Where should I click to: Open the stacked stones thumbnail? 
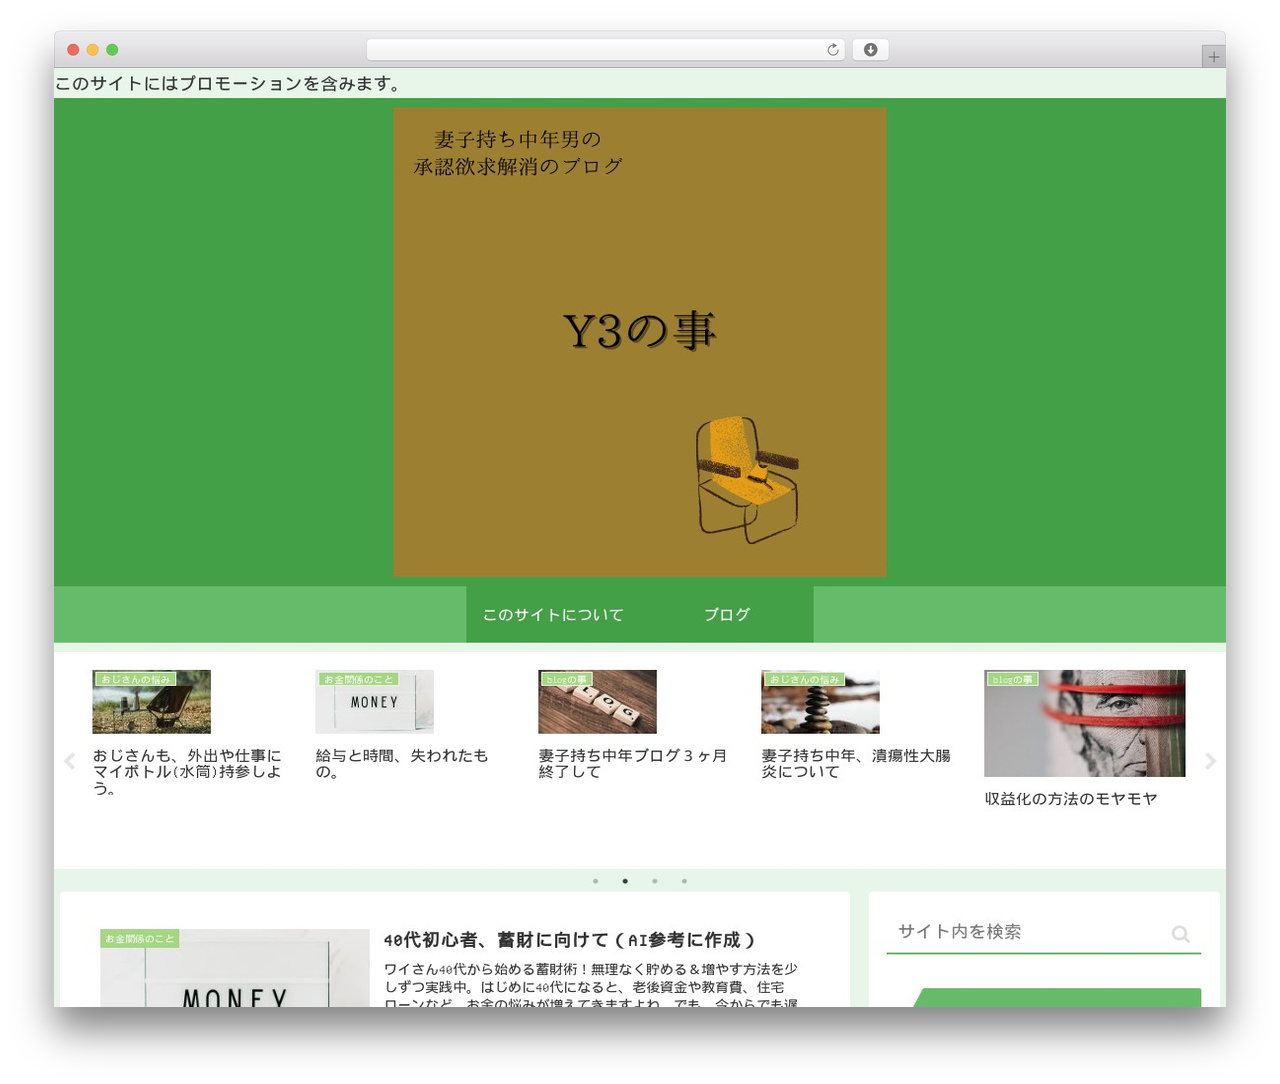click(821, 702)
